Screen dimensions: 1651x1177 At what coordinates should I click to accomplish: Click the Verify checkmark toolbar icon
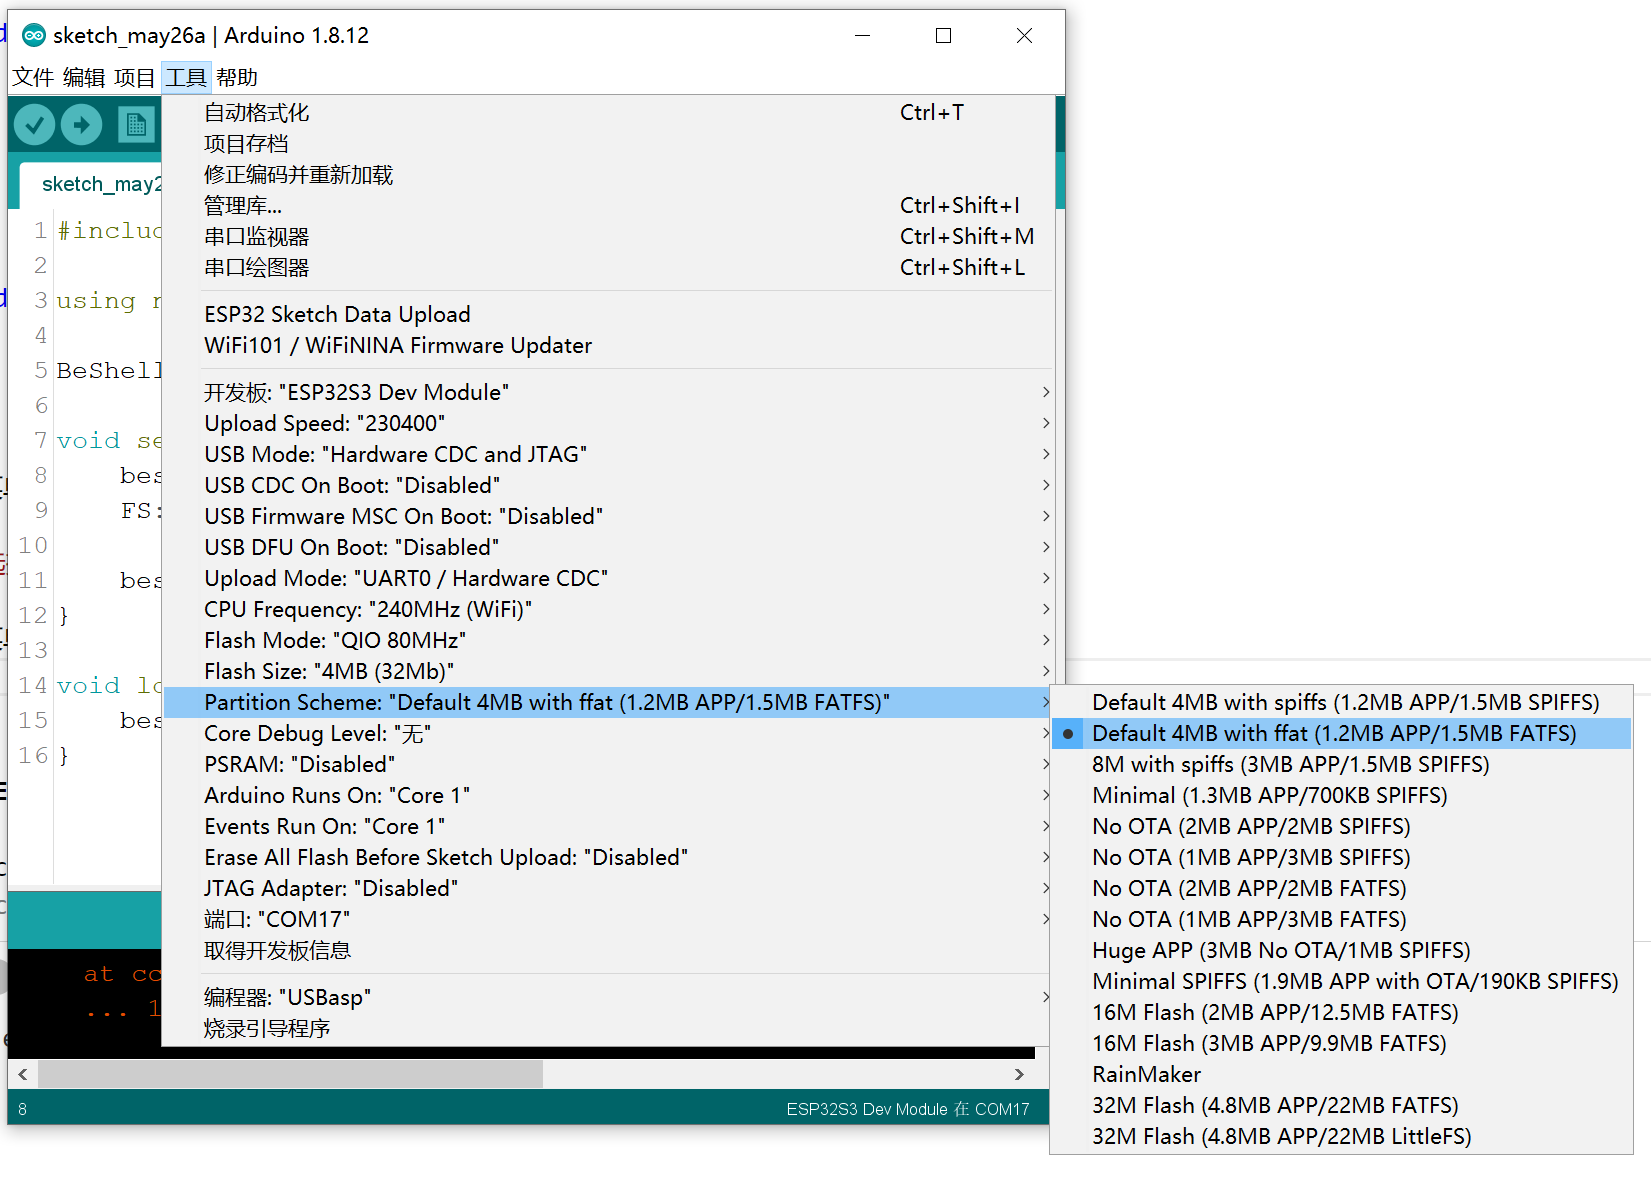pos(34,125)
